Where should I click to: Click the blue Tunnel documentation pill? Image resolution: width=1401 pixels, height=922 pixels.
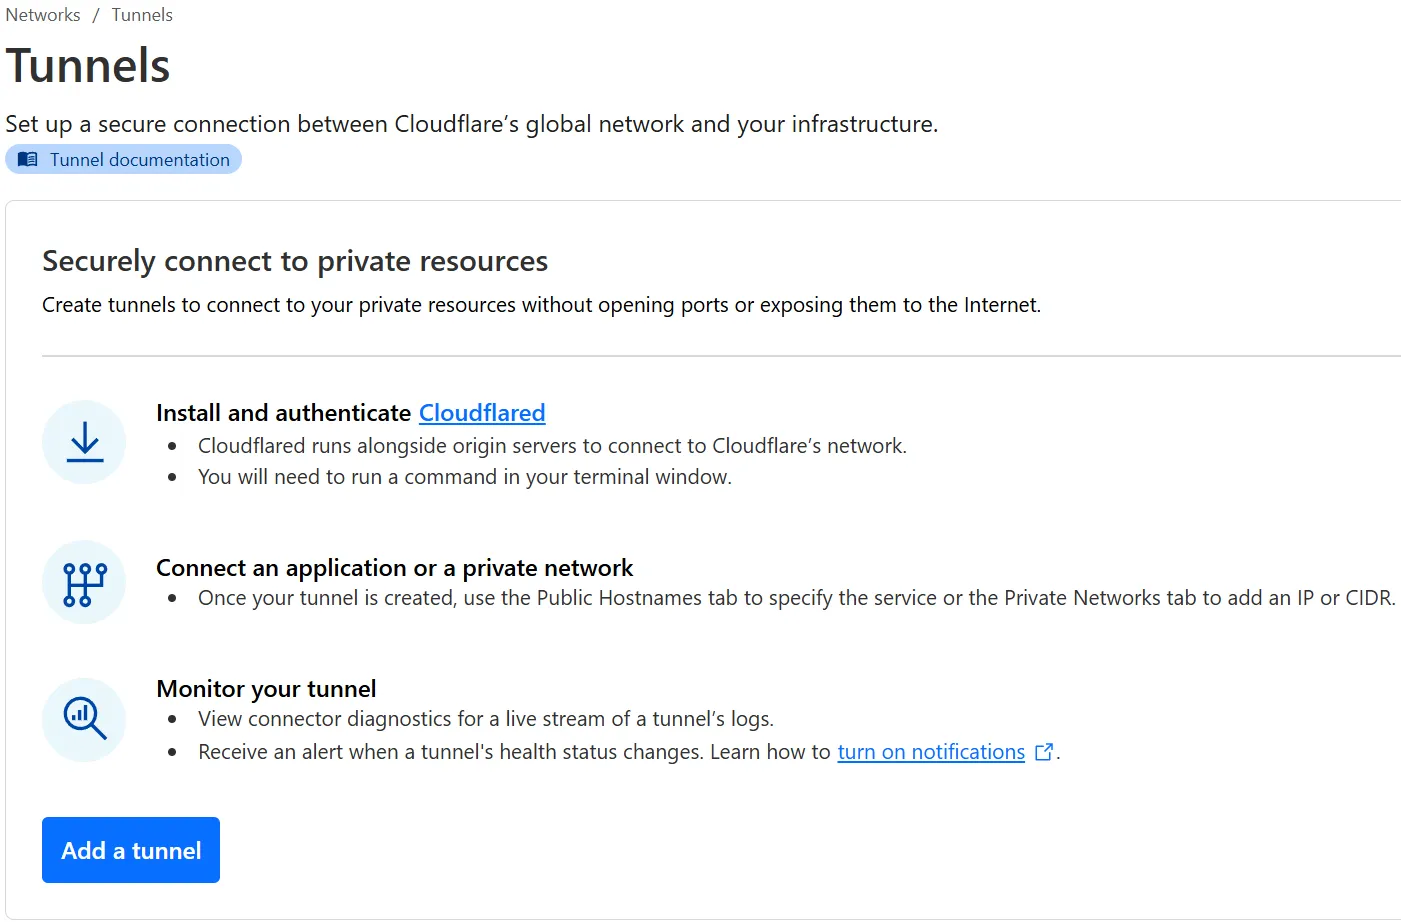click(x=124, y=158)
